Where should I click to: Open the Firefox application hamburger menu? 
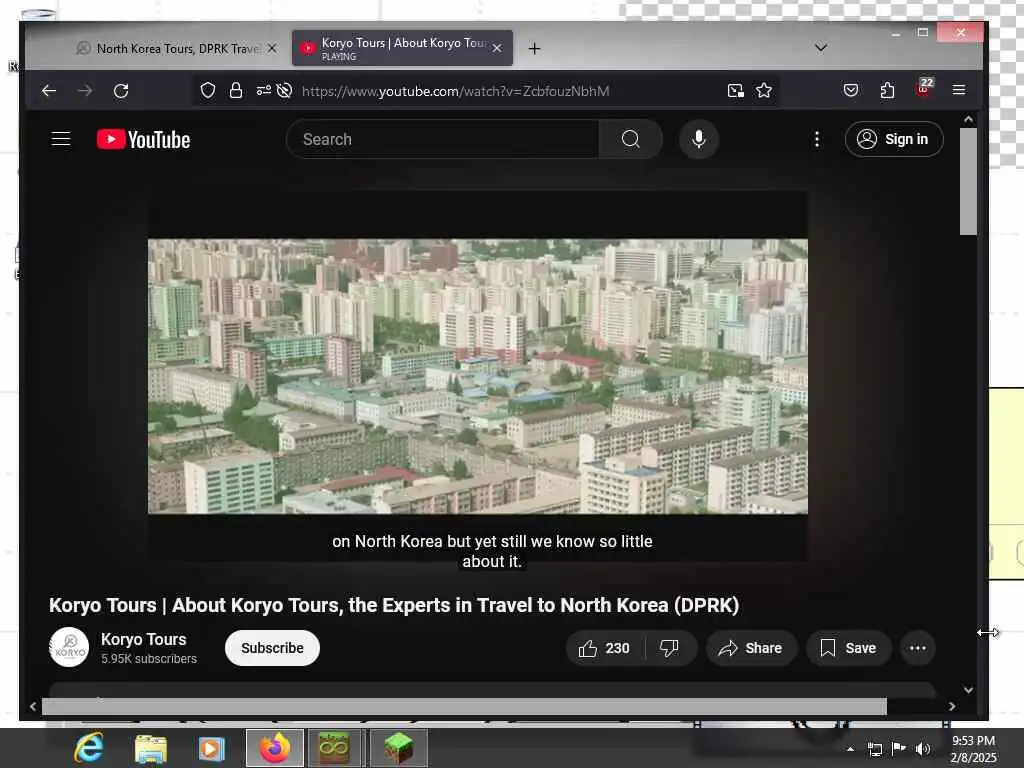pos(959,90)
